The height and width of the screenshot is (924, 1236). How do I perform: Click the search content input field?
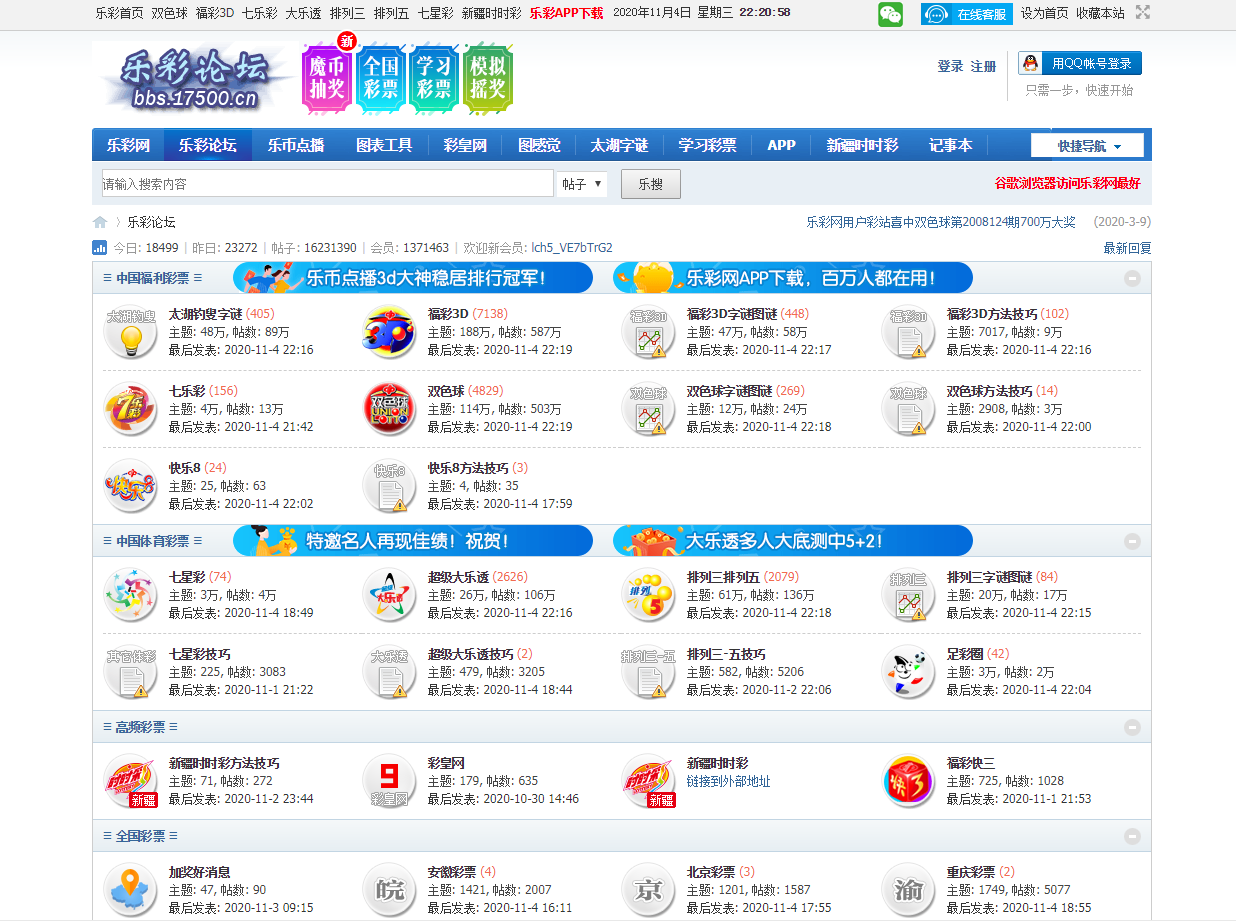327,184
